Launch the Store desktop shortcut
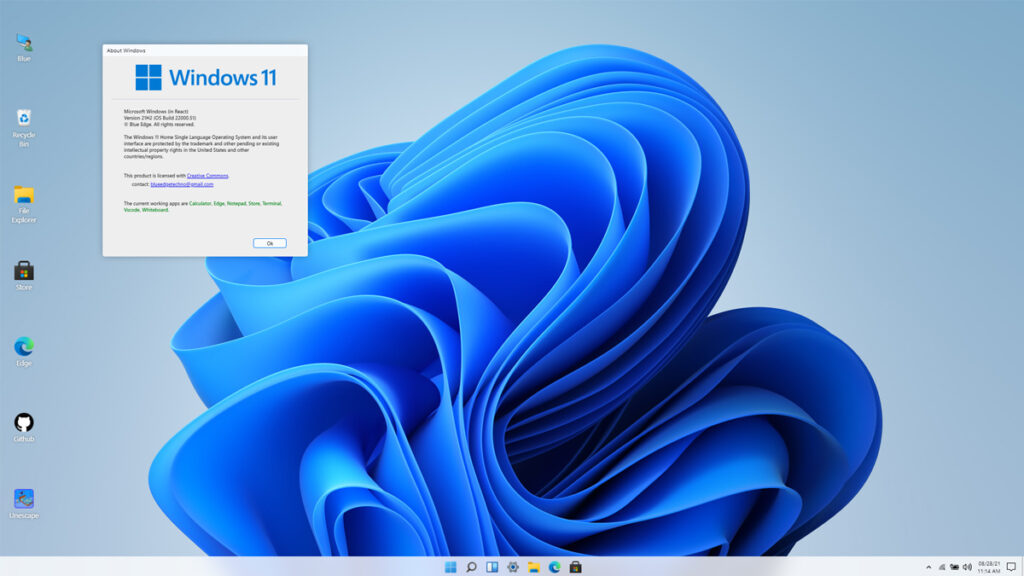Viewport: 1024px width, 576px height. point(24,271)
